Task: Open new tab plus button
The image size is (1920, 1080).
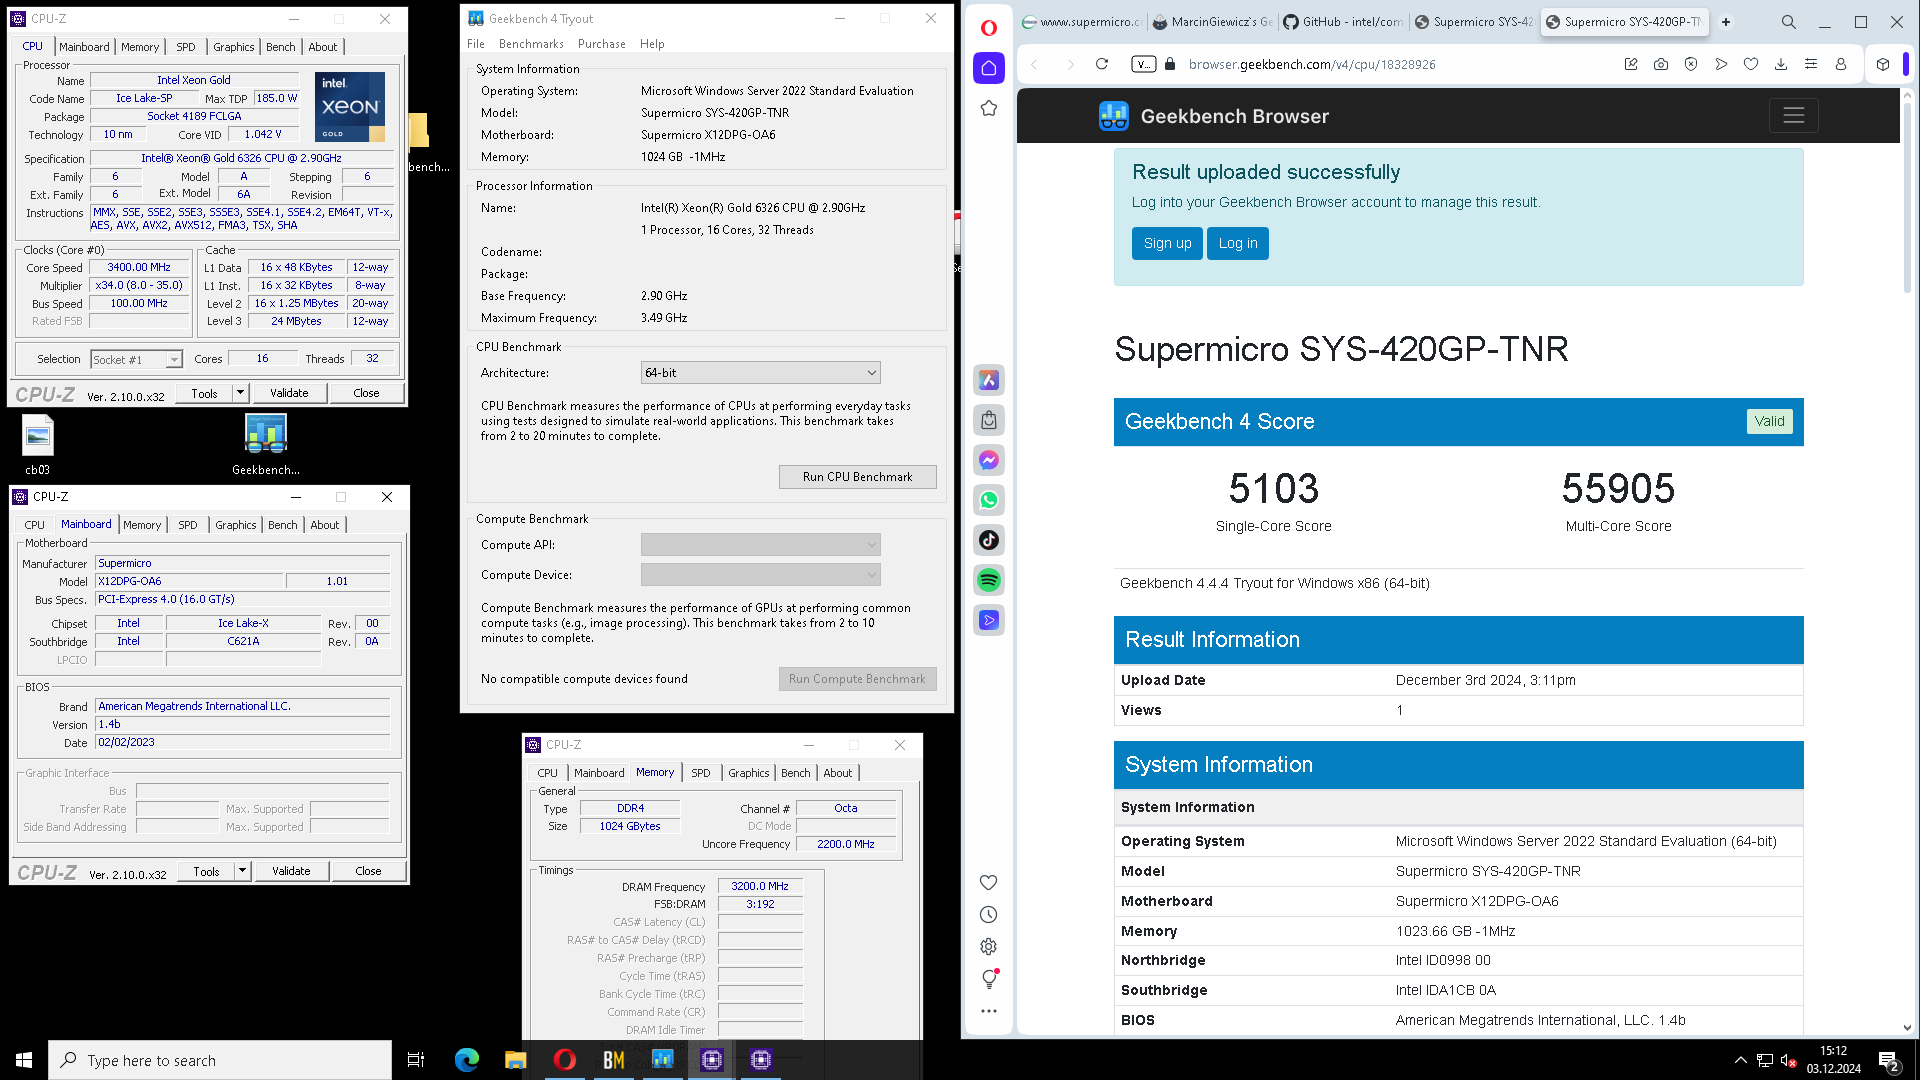Action: coord(1726,21)
